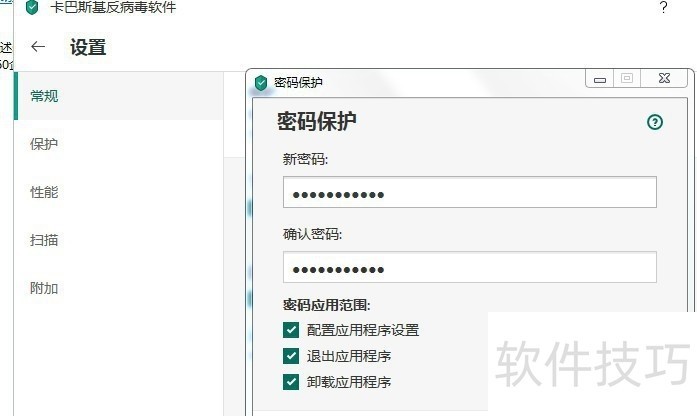Open the help question mark in main window

[663, 7]
